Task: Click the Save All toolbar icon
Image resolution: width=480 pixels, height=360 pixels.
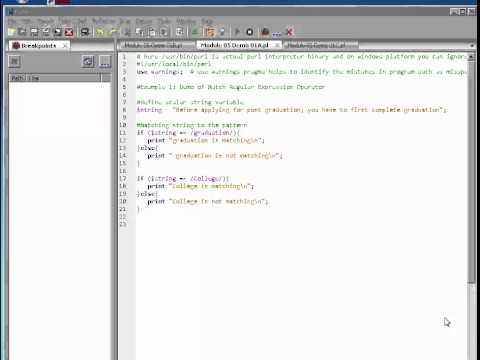Action: coord(57,32)
